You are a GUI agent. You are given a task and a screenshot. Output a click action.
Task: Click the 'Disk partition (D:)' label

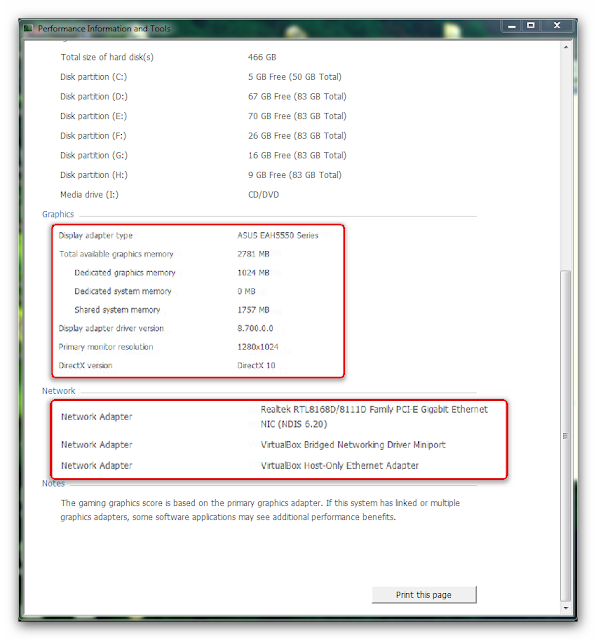click(x=94, y=96)
